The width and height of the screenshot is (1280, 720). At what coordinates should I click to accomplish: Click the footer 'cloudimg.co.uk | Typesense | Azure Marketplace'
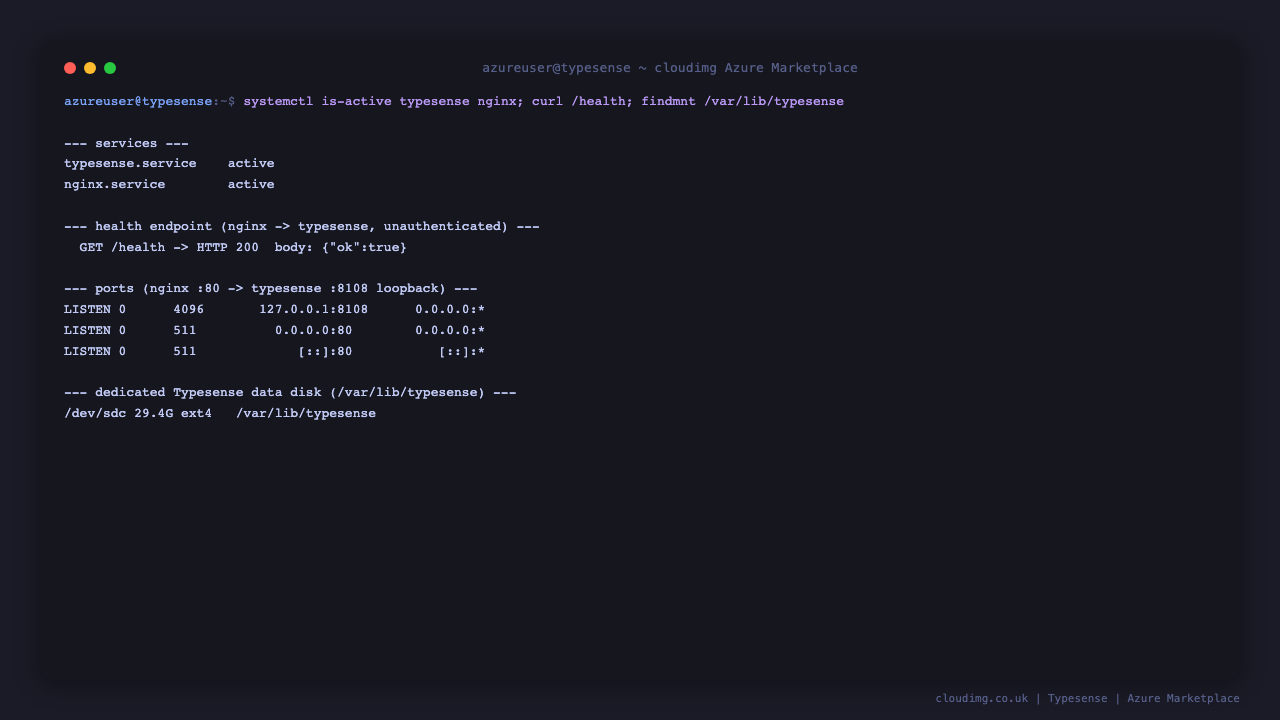[x=1088, y=699]
